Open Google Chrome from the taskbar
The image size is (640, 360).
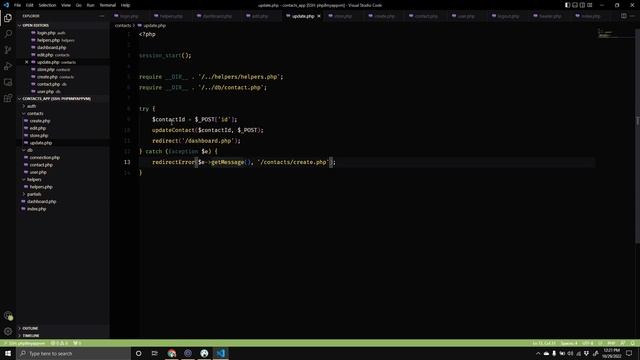pyautogui.click(x=171, y=353)
